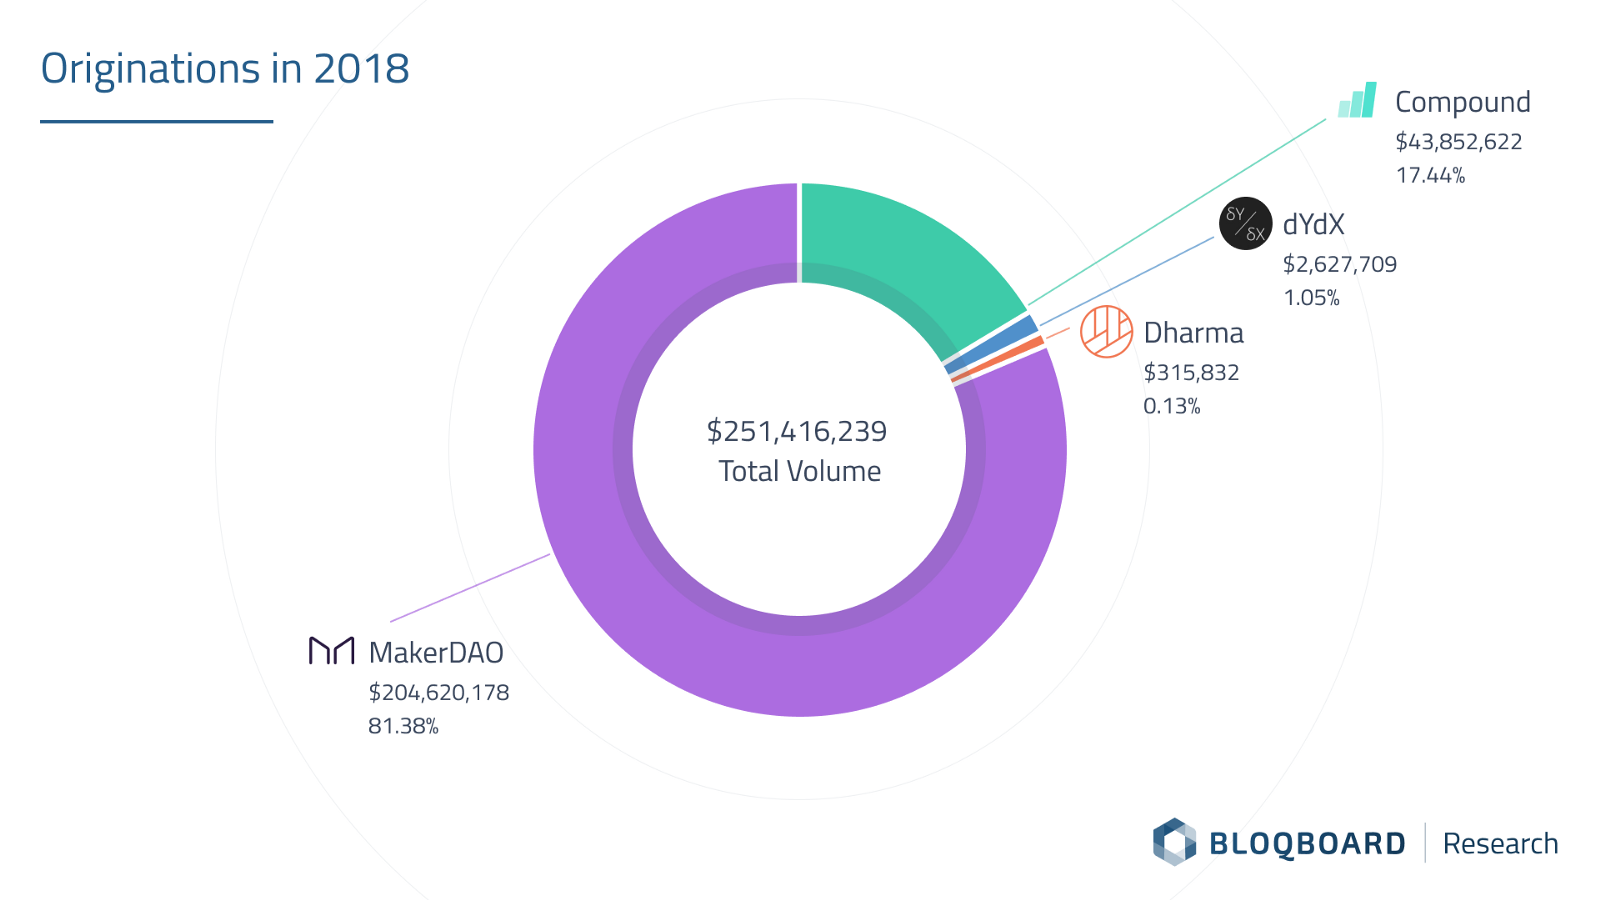Click the "Research" text
Image resolution: width=1600 pixels, height=900 pixels.
(x=1501, y=843)
